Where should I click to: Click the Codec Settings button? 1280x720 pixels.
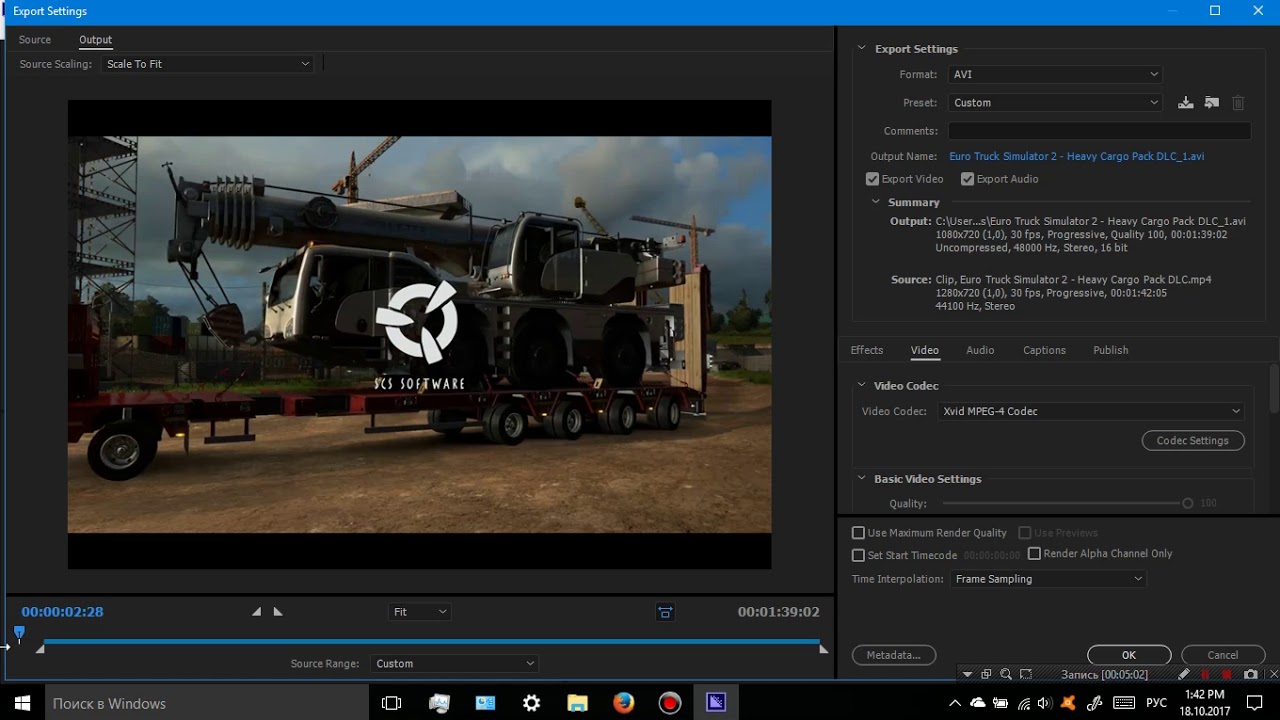pyautogui.click(x=1193, y=440)
